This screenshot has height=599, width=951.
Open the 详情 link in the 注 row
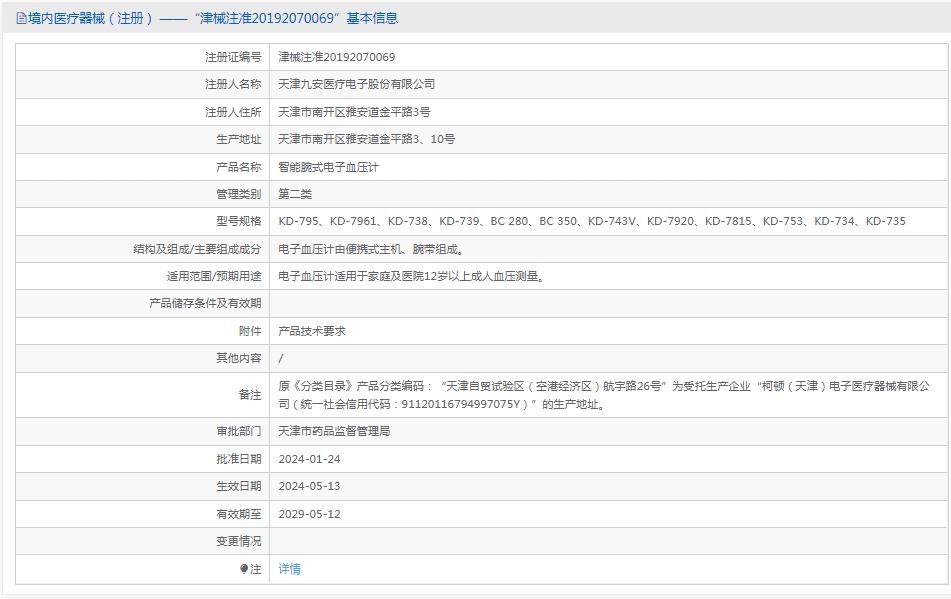[x=289, y=569]
